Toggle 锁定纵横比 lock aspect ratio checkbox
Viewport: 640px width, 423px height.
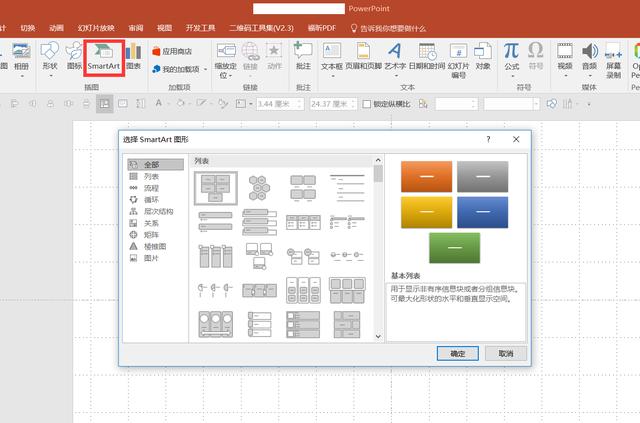(367, 104)
